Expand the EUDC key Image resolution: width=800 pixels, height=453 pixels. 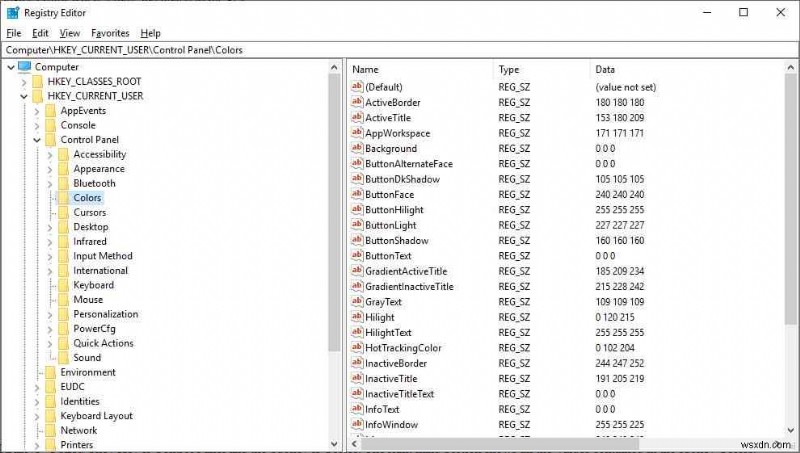point(37,387)
